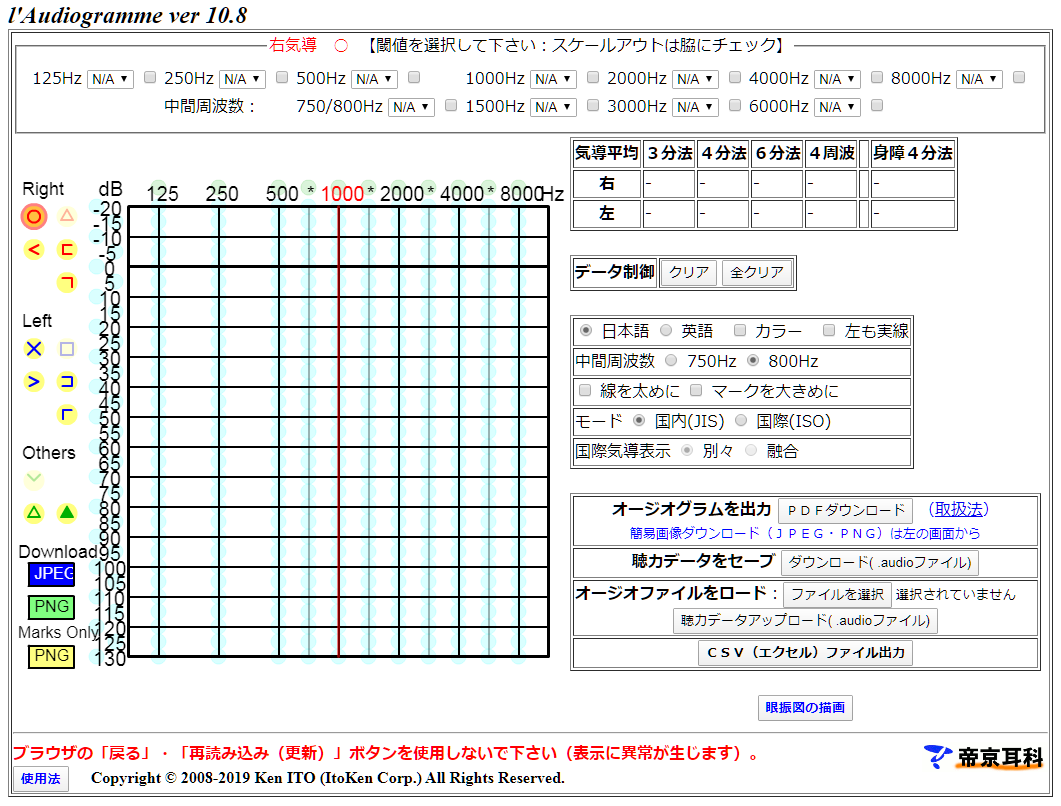Open the 1000Hz threshold dropdown
Screen dimensions: 1061x806
[x=553, y=79]
